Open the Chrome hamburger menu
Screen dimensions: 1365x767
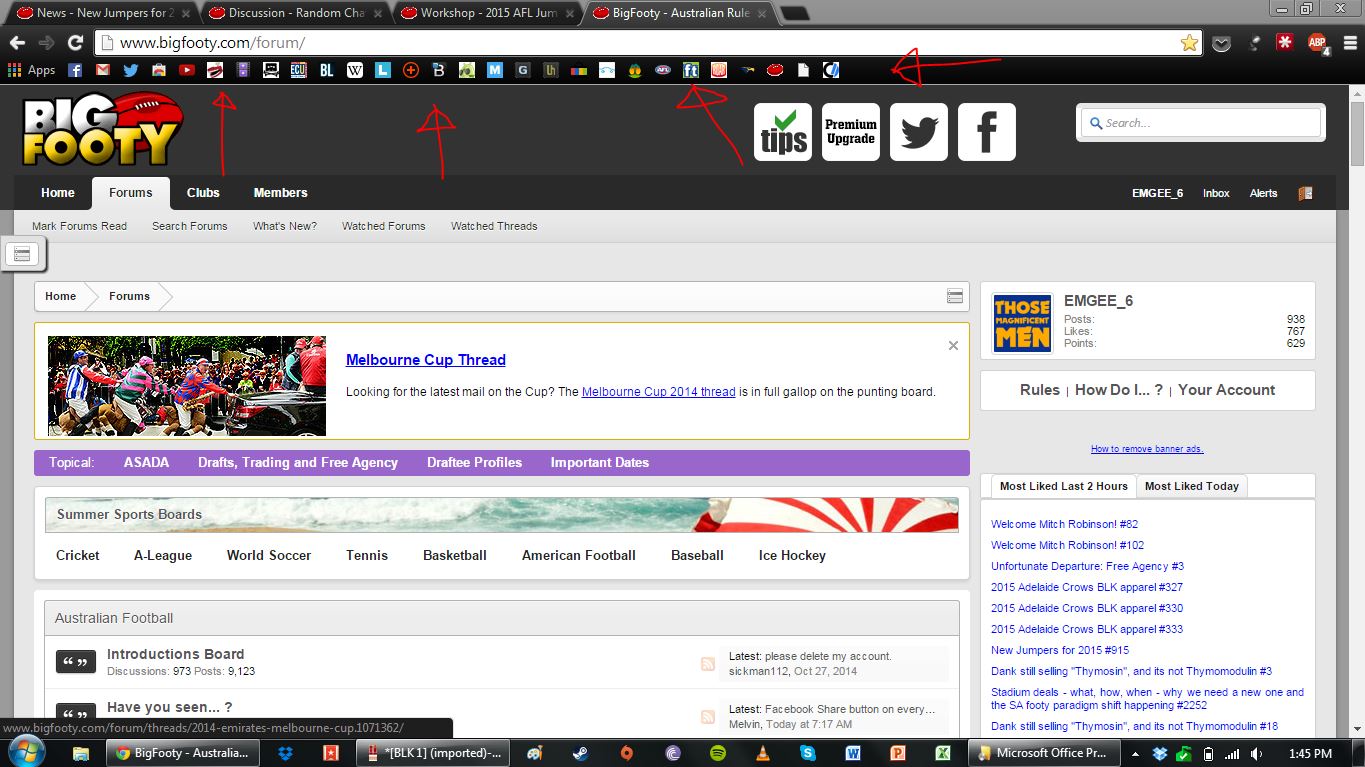[x=1349, y=43]
